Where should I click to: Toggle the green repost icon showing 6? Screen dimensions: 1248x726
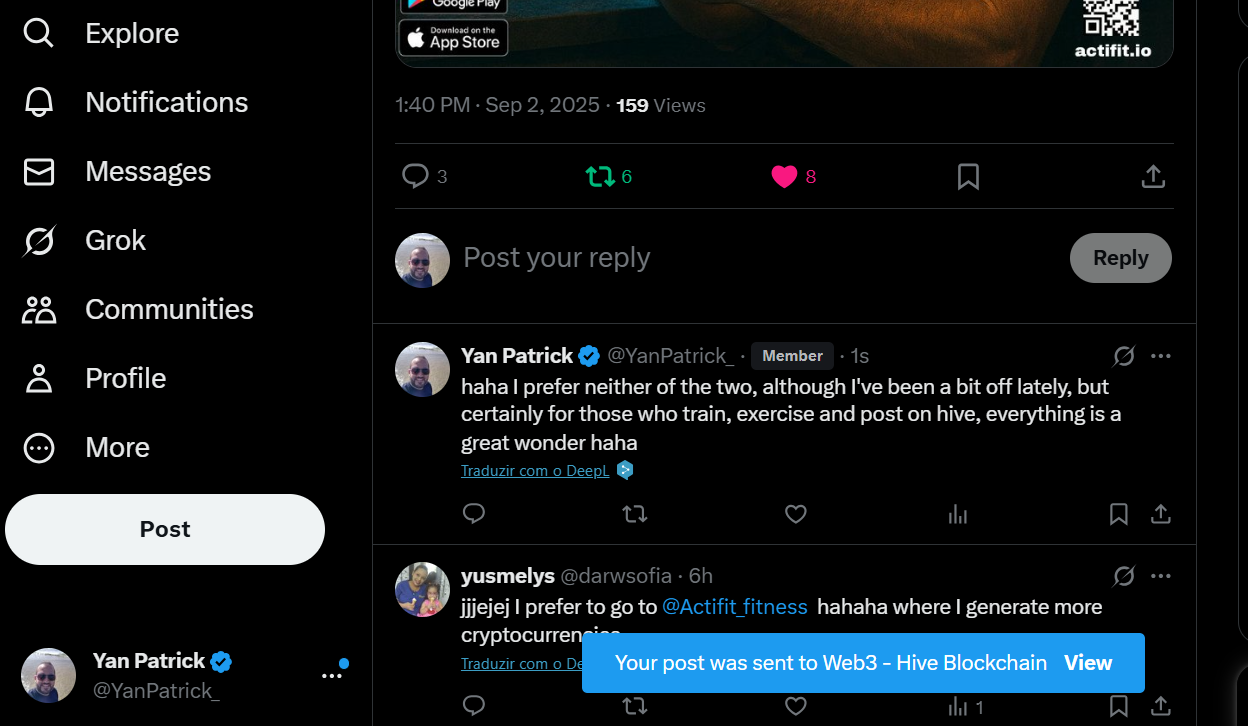coord(600,177)
